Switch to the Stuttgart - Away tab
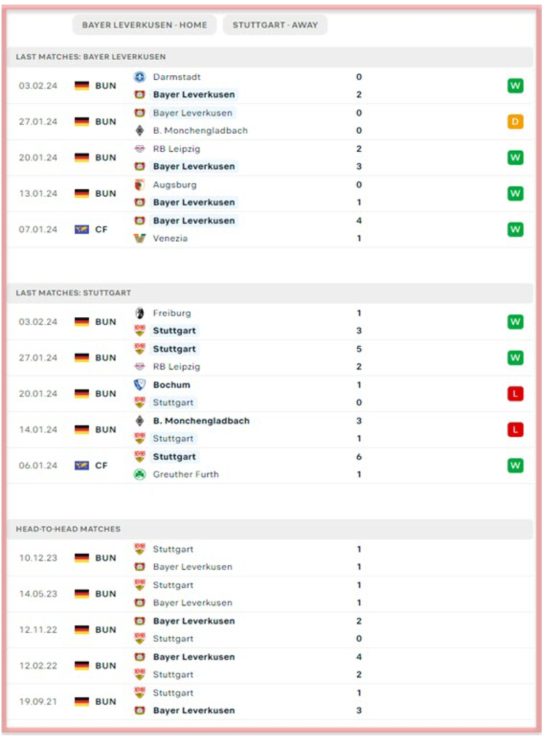This screenshot has width=550, height=739. (275, 25)
